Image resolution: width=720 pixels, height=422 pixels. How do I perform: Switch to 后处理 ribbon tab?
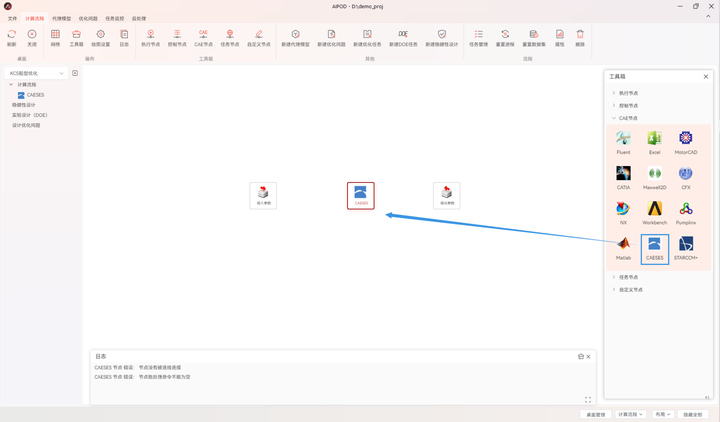[139, 18]
